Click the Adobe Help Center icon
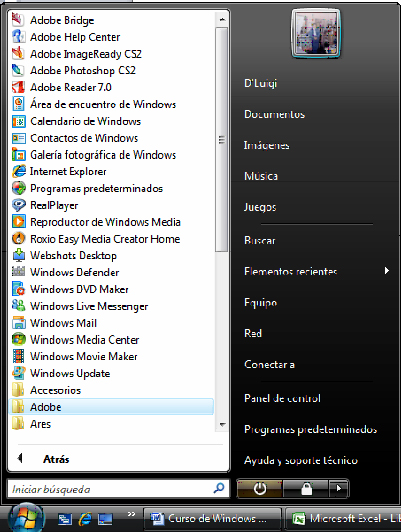The image size is (401, 532). (18, 37)
